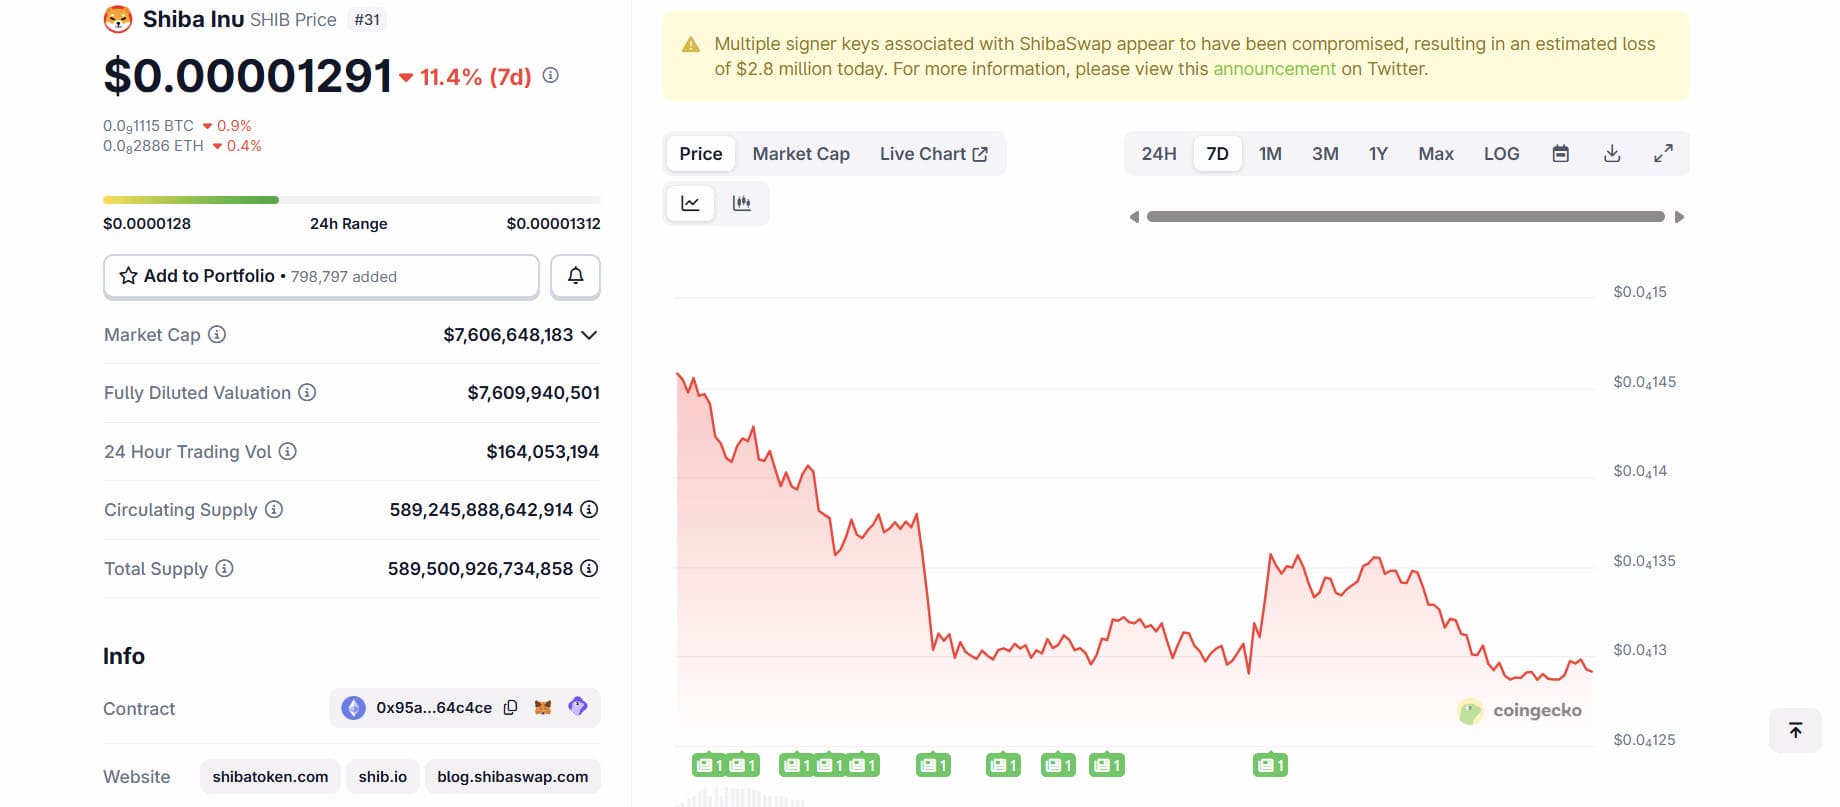The height and width of the screenshot is (807, 1840).
Task: Copy the contract address
Action: pos(510,708)
